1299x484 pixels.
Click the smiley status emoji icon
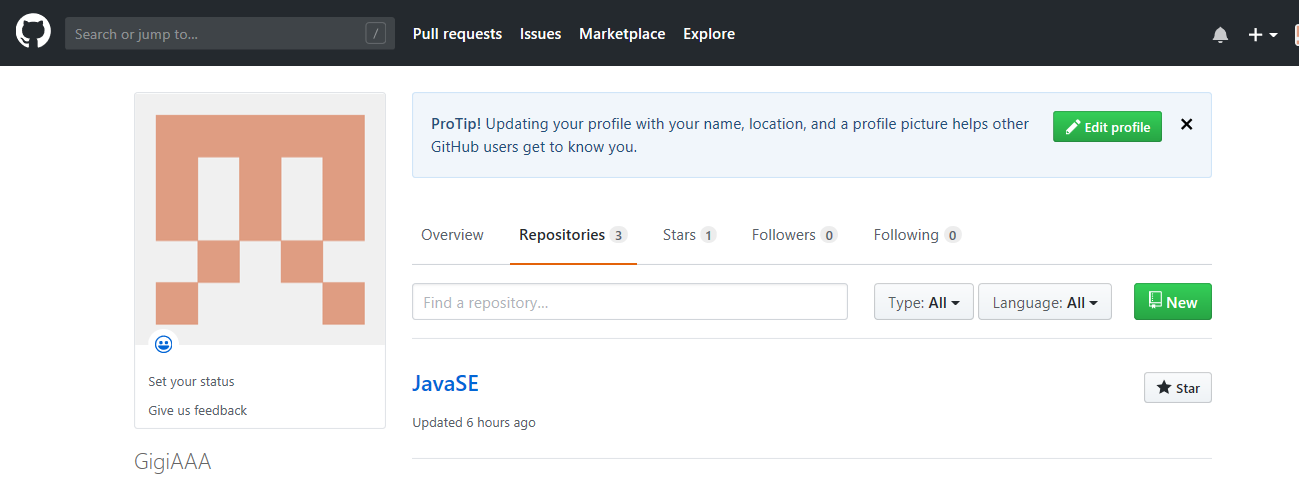[x=164, y=344]
